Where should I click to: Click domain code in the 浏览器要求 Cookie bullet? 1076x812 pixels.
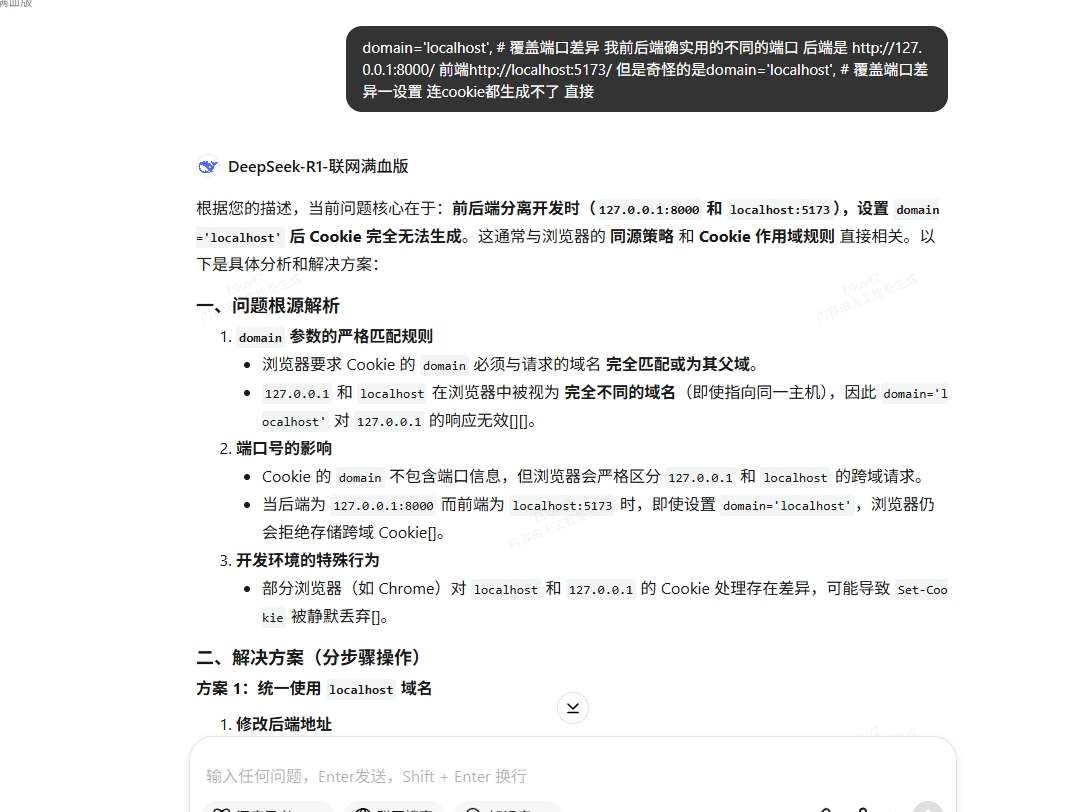pyautogui.click(x=444, y=366)
